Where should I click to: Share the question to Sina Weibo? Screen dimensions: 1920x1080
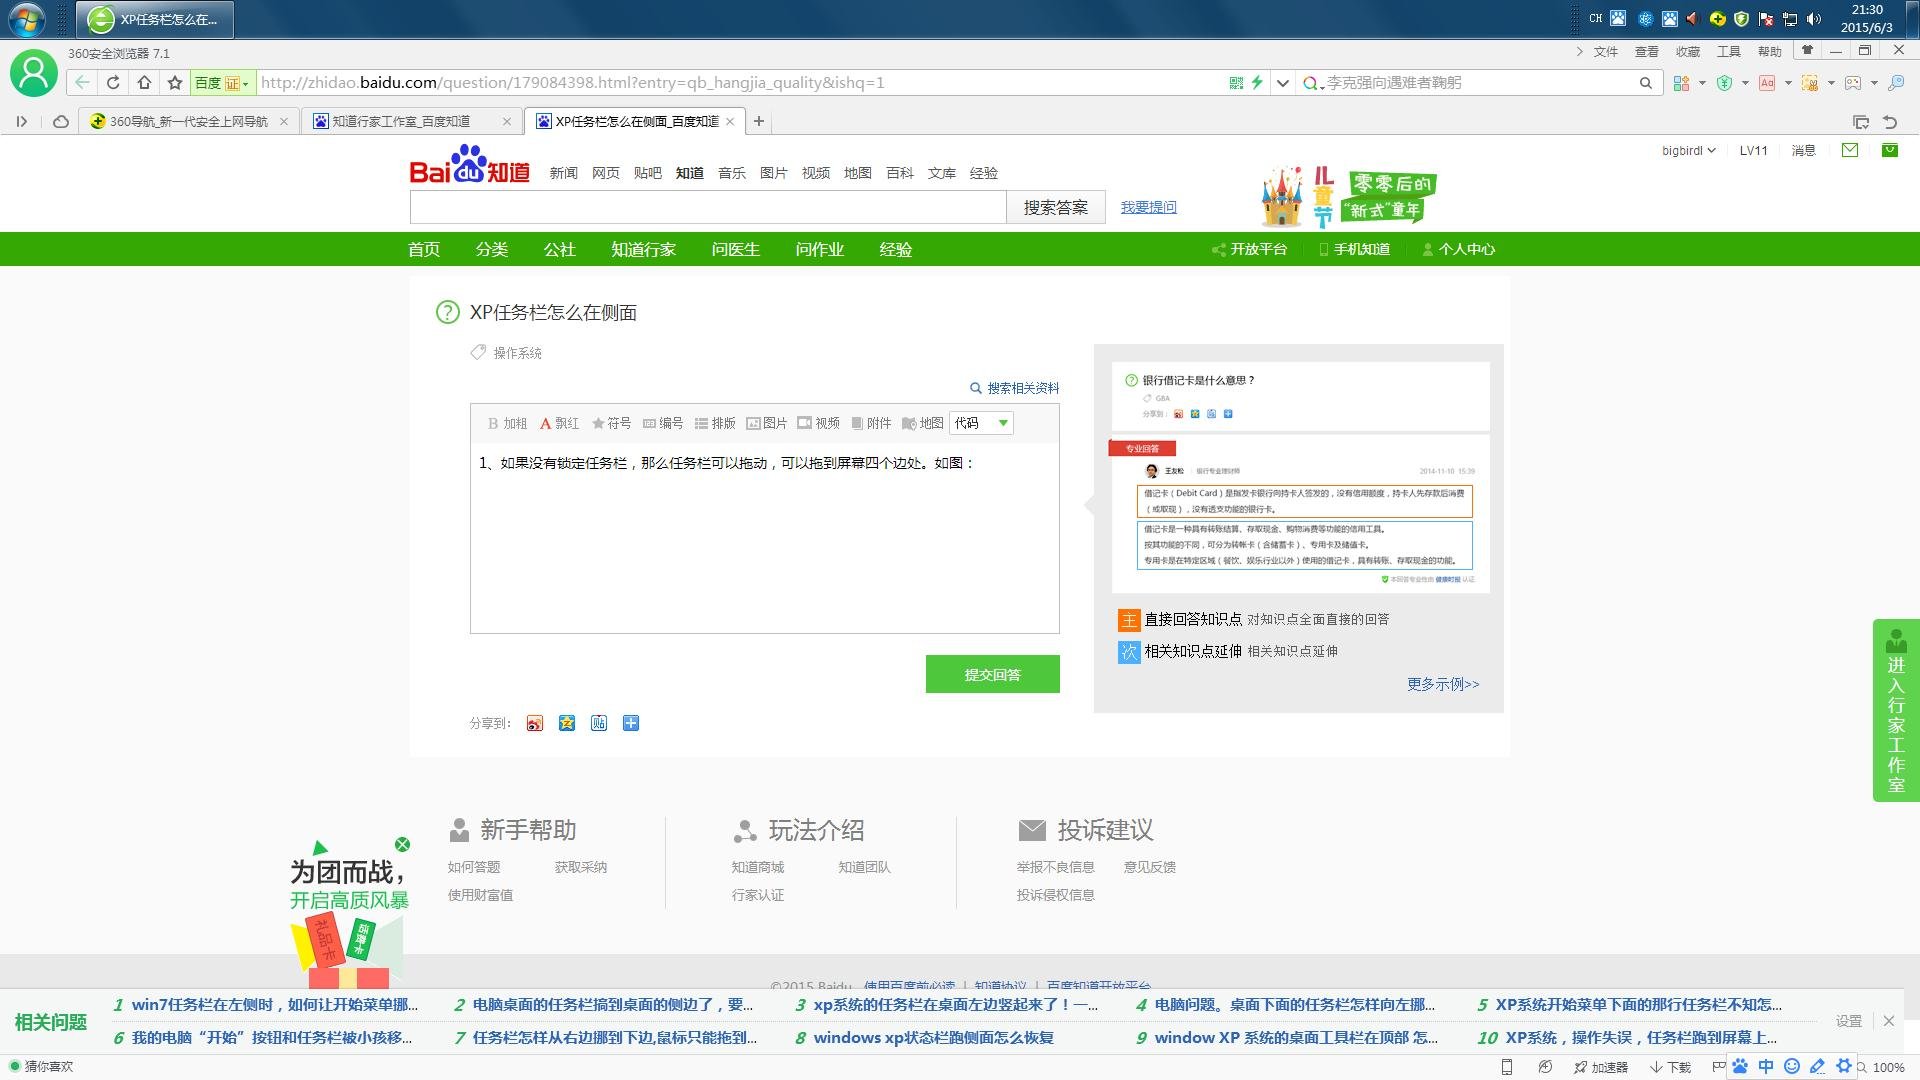click(535, 722)
